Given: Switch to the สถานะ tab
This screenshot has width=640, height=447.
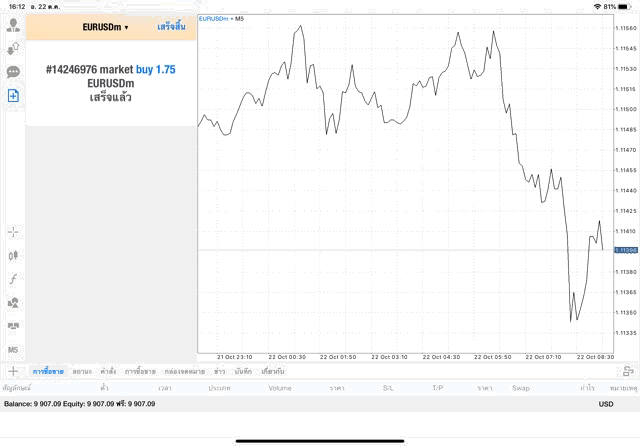Looking at the screenshot, I should pyautogui.click(x=82, y=371).
